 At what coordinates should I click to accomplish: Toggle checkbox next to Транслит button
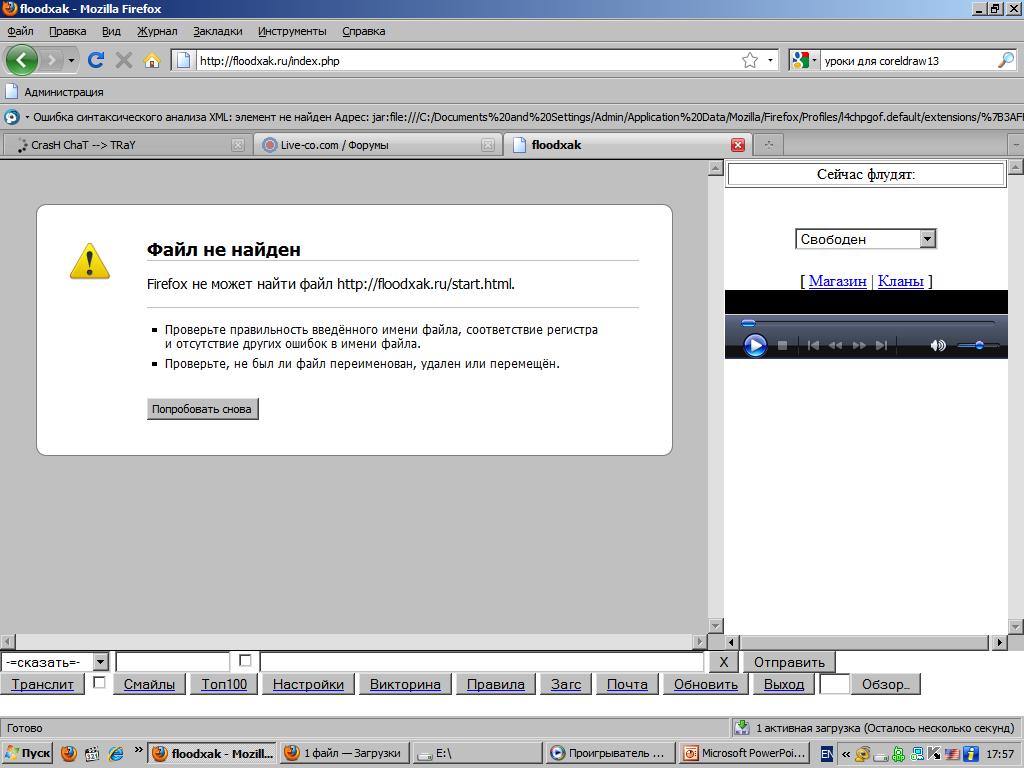coord(99,682)
